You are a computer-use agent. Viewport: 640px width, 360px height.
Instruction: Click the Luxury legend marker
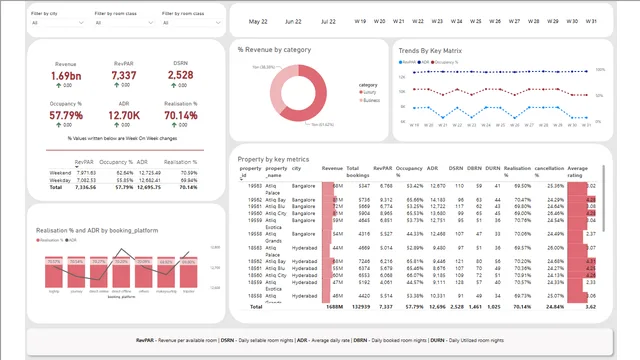tap(361, 92)
